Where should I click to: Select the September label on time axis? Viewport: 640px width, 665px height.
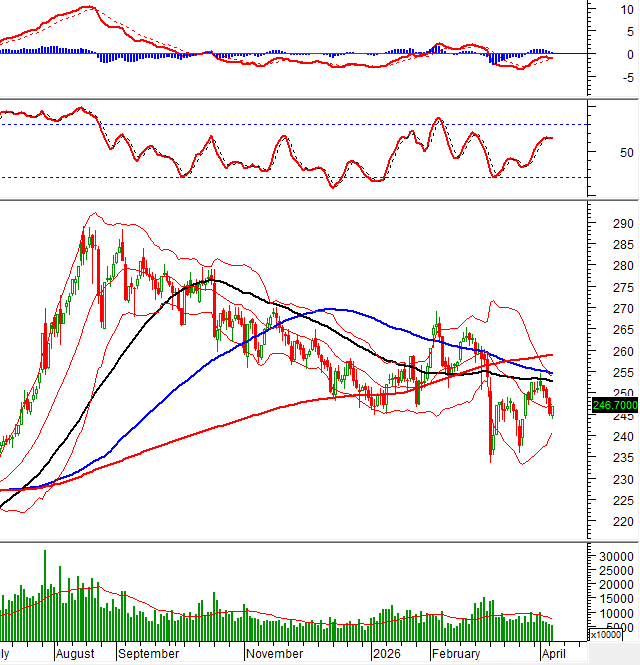148,653
